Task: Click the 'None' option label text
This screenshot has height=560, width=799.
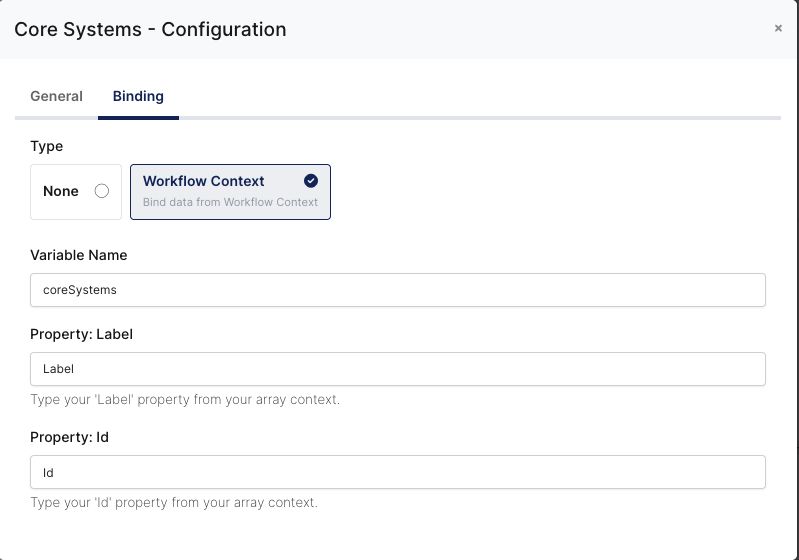Action: [61, 191]
